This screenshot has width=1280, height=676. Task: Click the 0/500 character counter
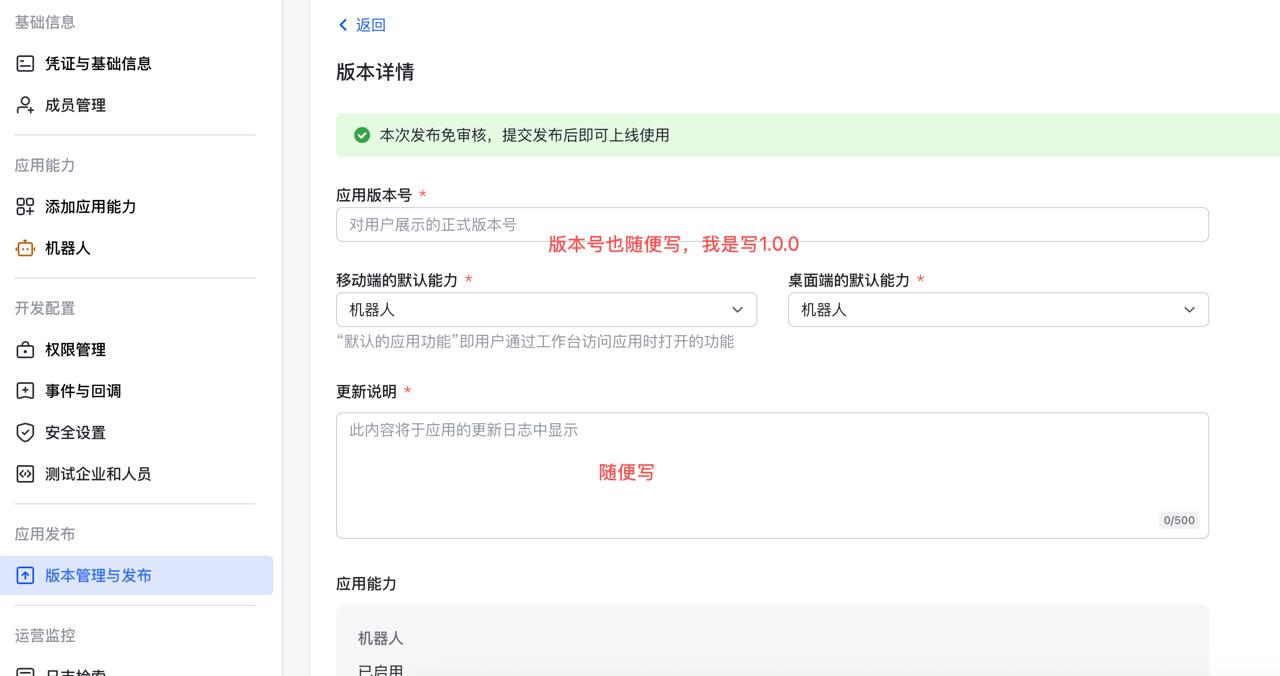click(1178, 520)
